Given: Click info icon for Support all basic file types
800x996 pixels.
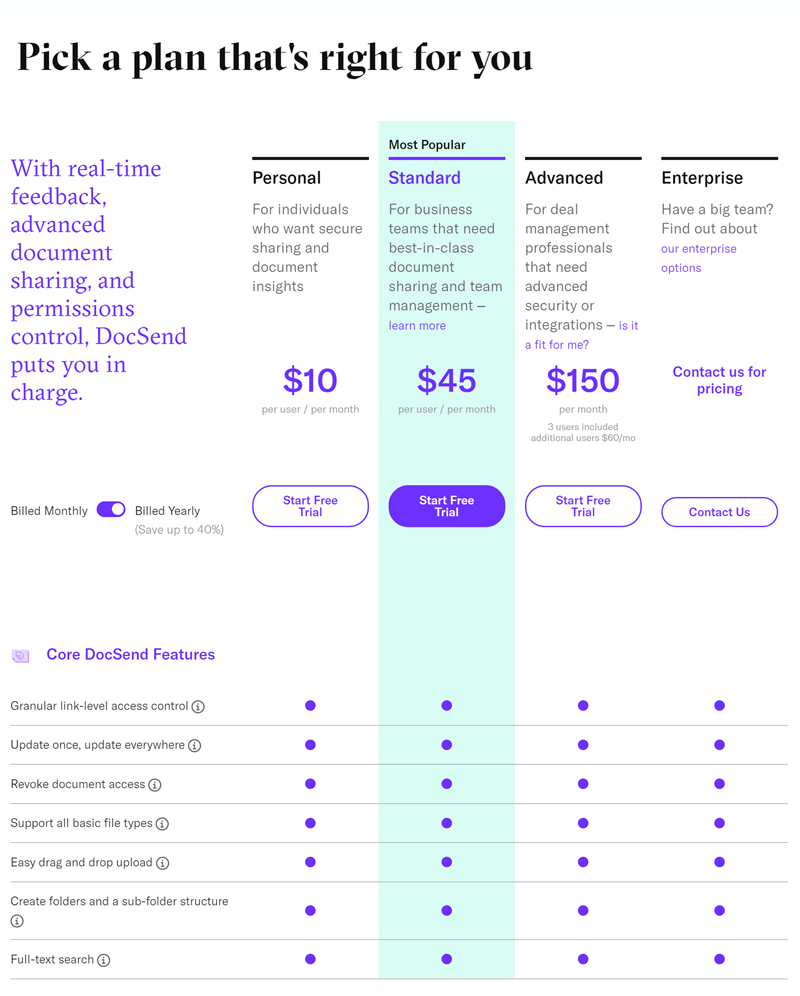Looking at the screenshot, I should [x=163, y=824].
